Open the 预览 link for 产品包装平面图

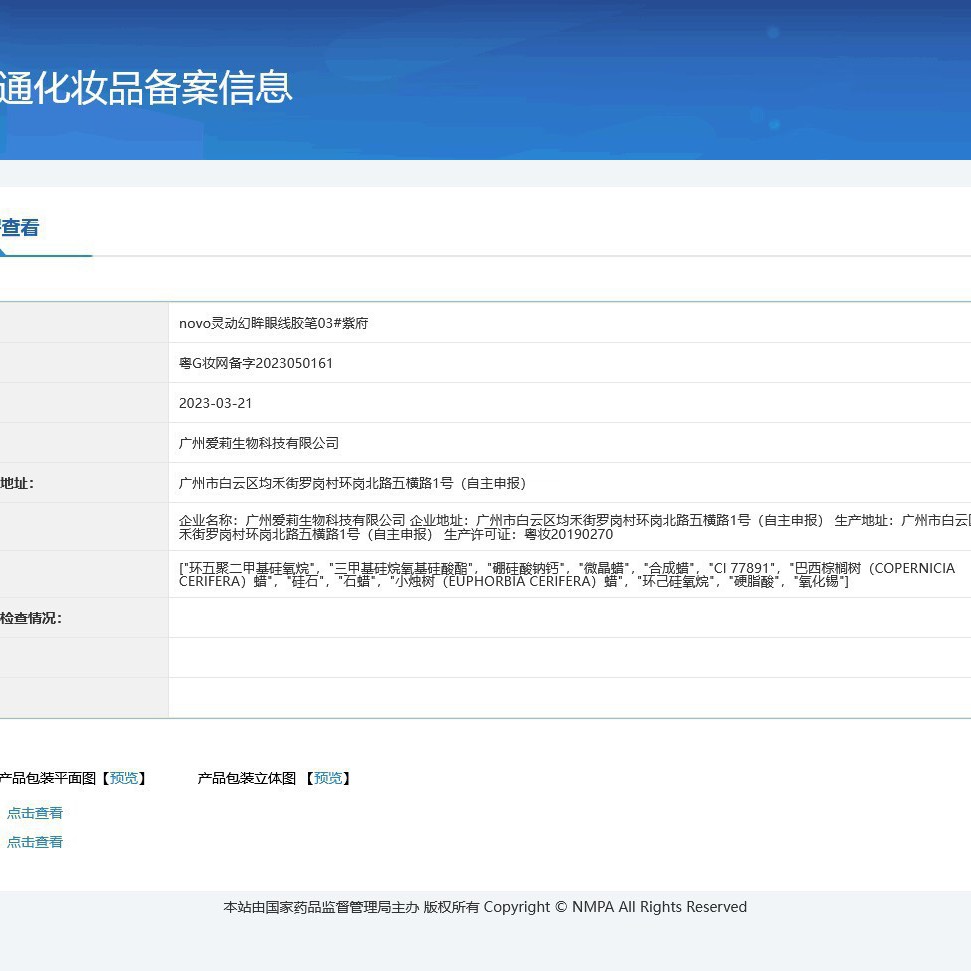124,778
